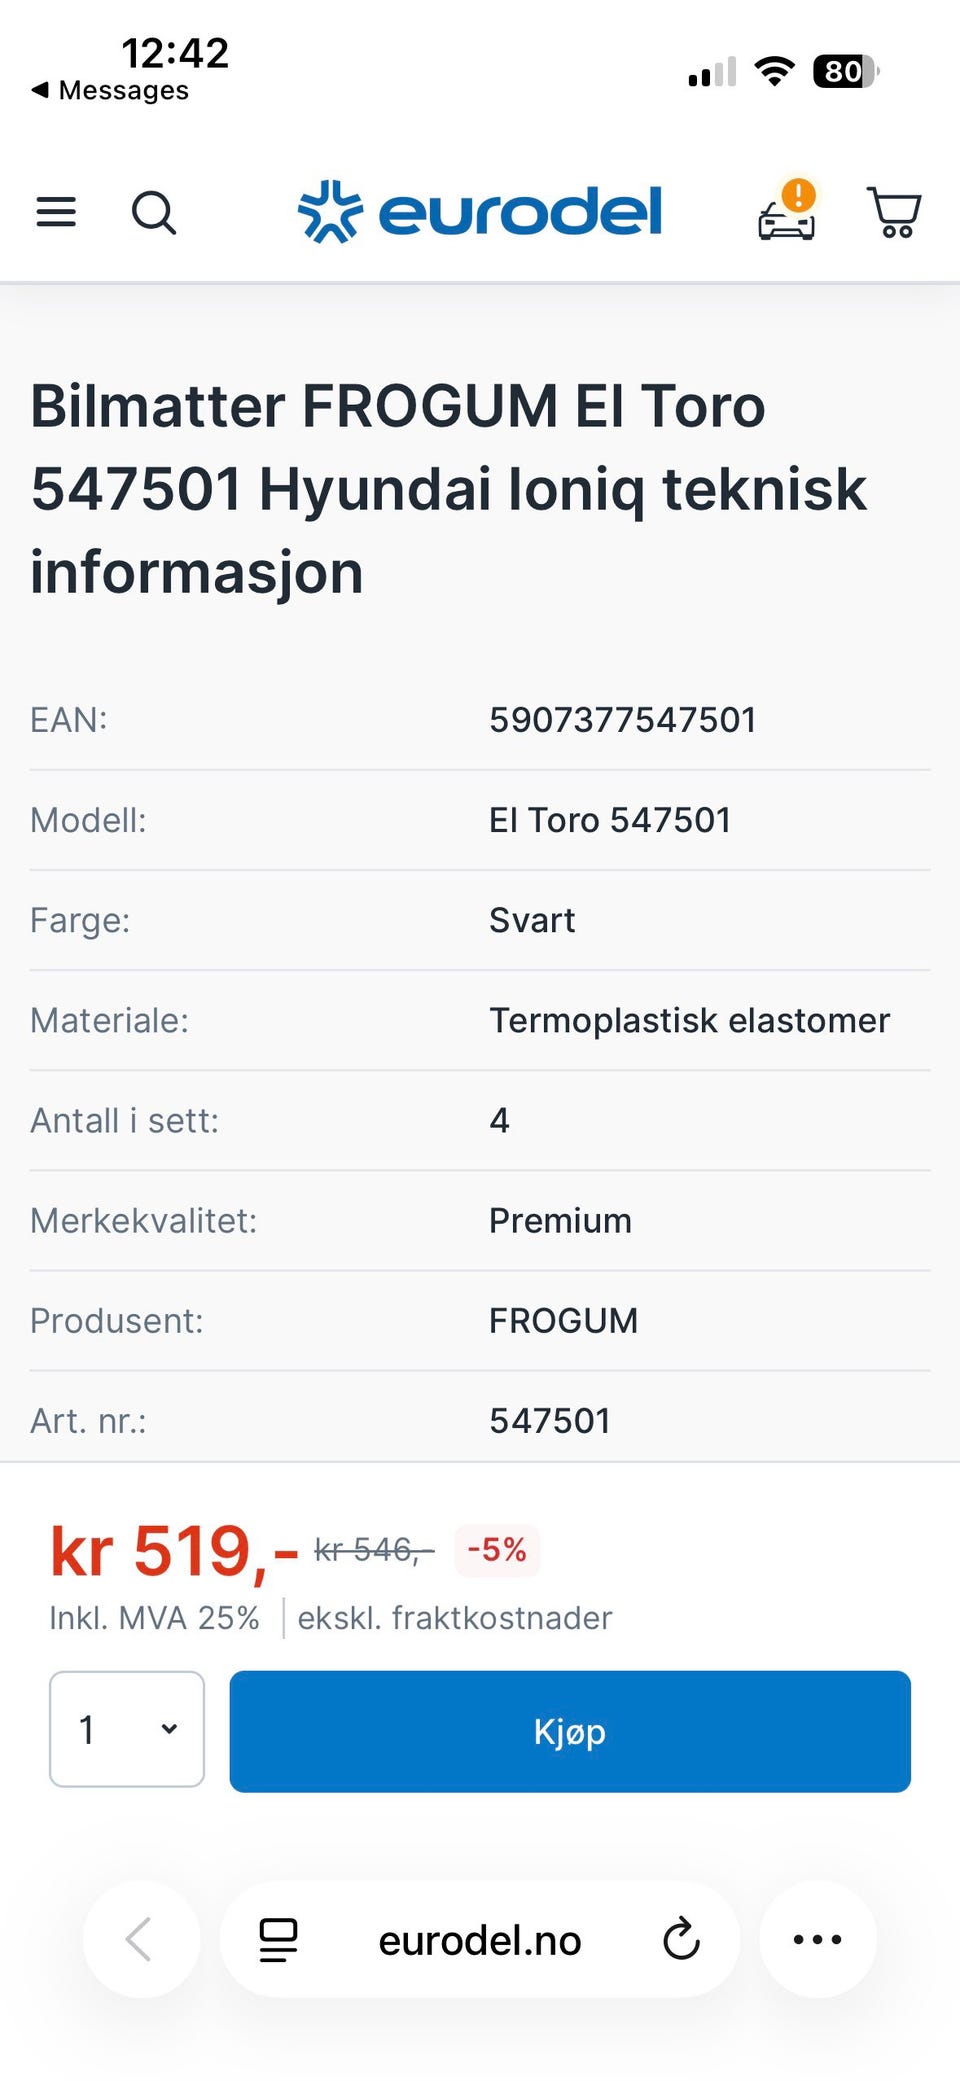Screen dimensions: 960x2081
Task: Reload the page in the browser
Action: pos(681,1940)
